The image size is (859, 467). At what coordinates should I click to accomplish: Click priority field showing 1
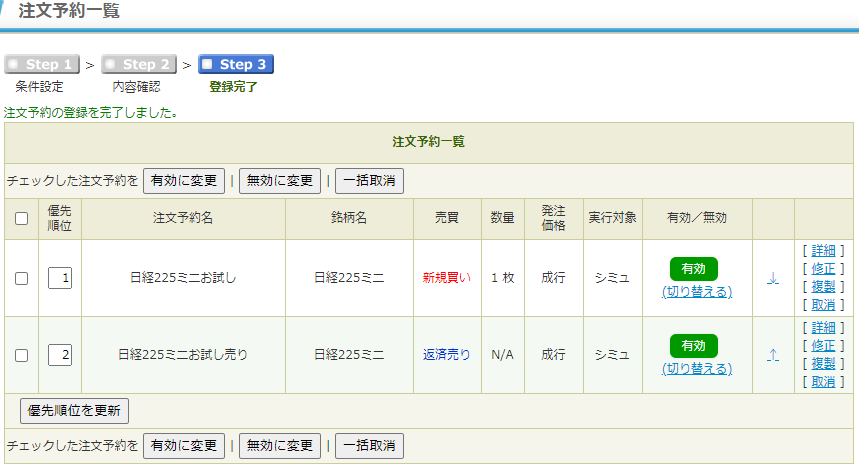[x=60, y=278]
